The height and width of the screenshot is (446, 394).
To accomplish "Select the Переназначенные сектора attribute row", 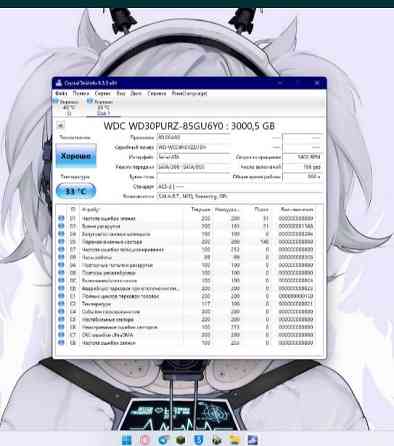I will click(186, 242).
